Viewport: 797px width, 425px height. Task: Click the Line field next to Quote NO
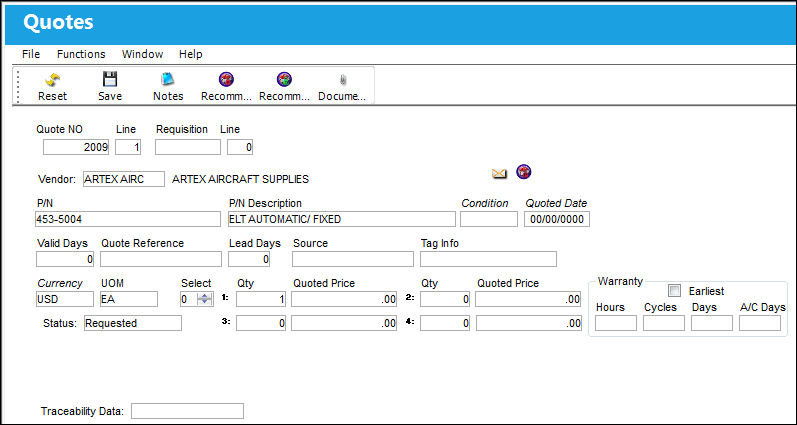[x=128, y=147]
